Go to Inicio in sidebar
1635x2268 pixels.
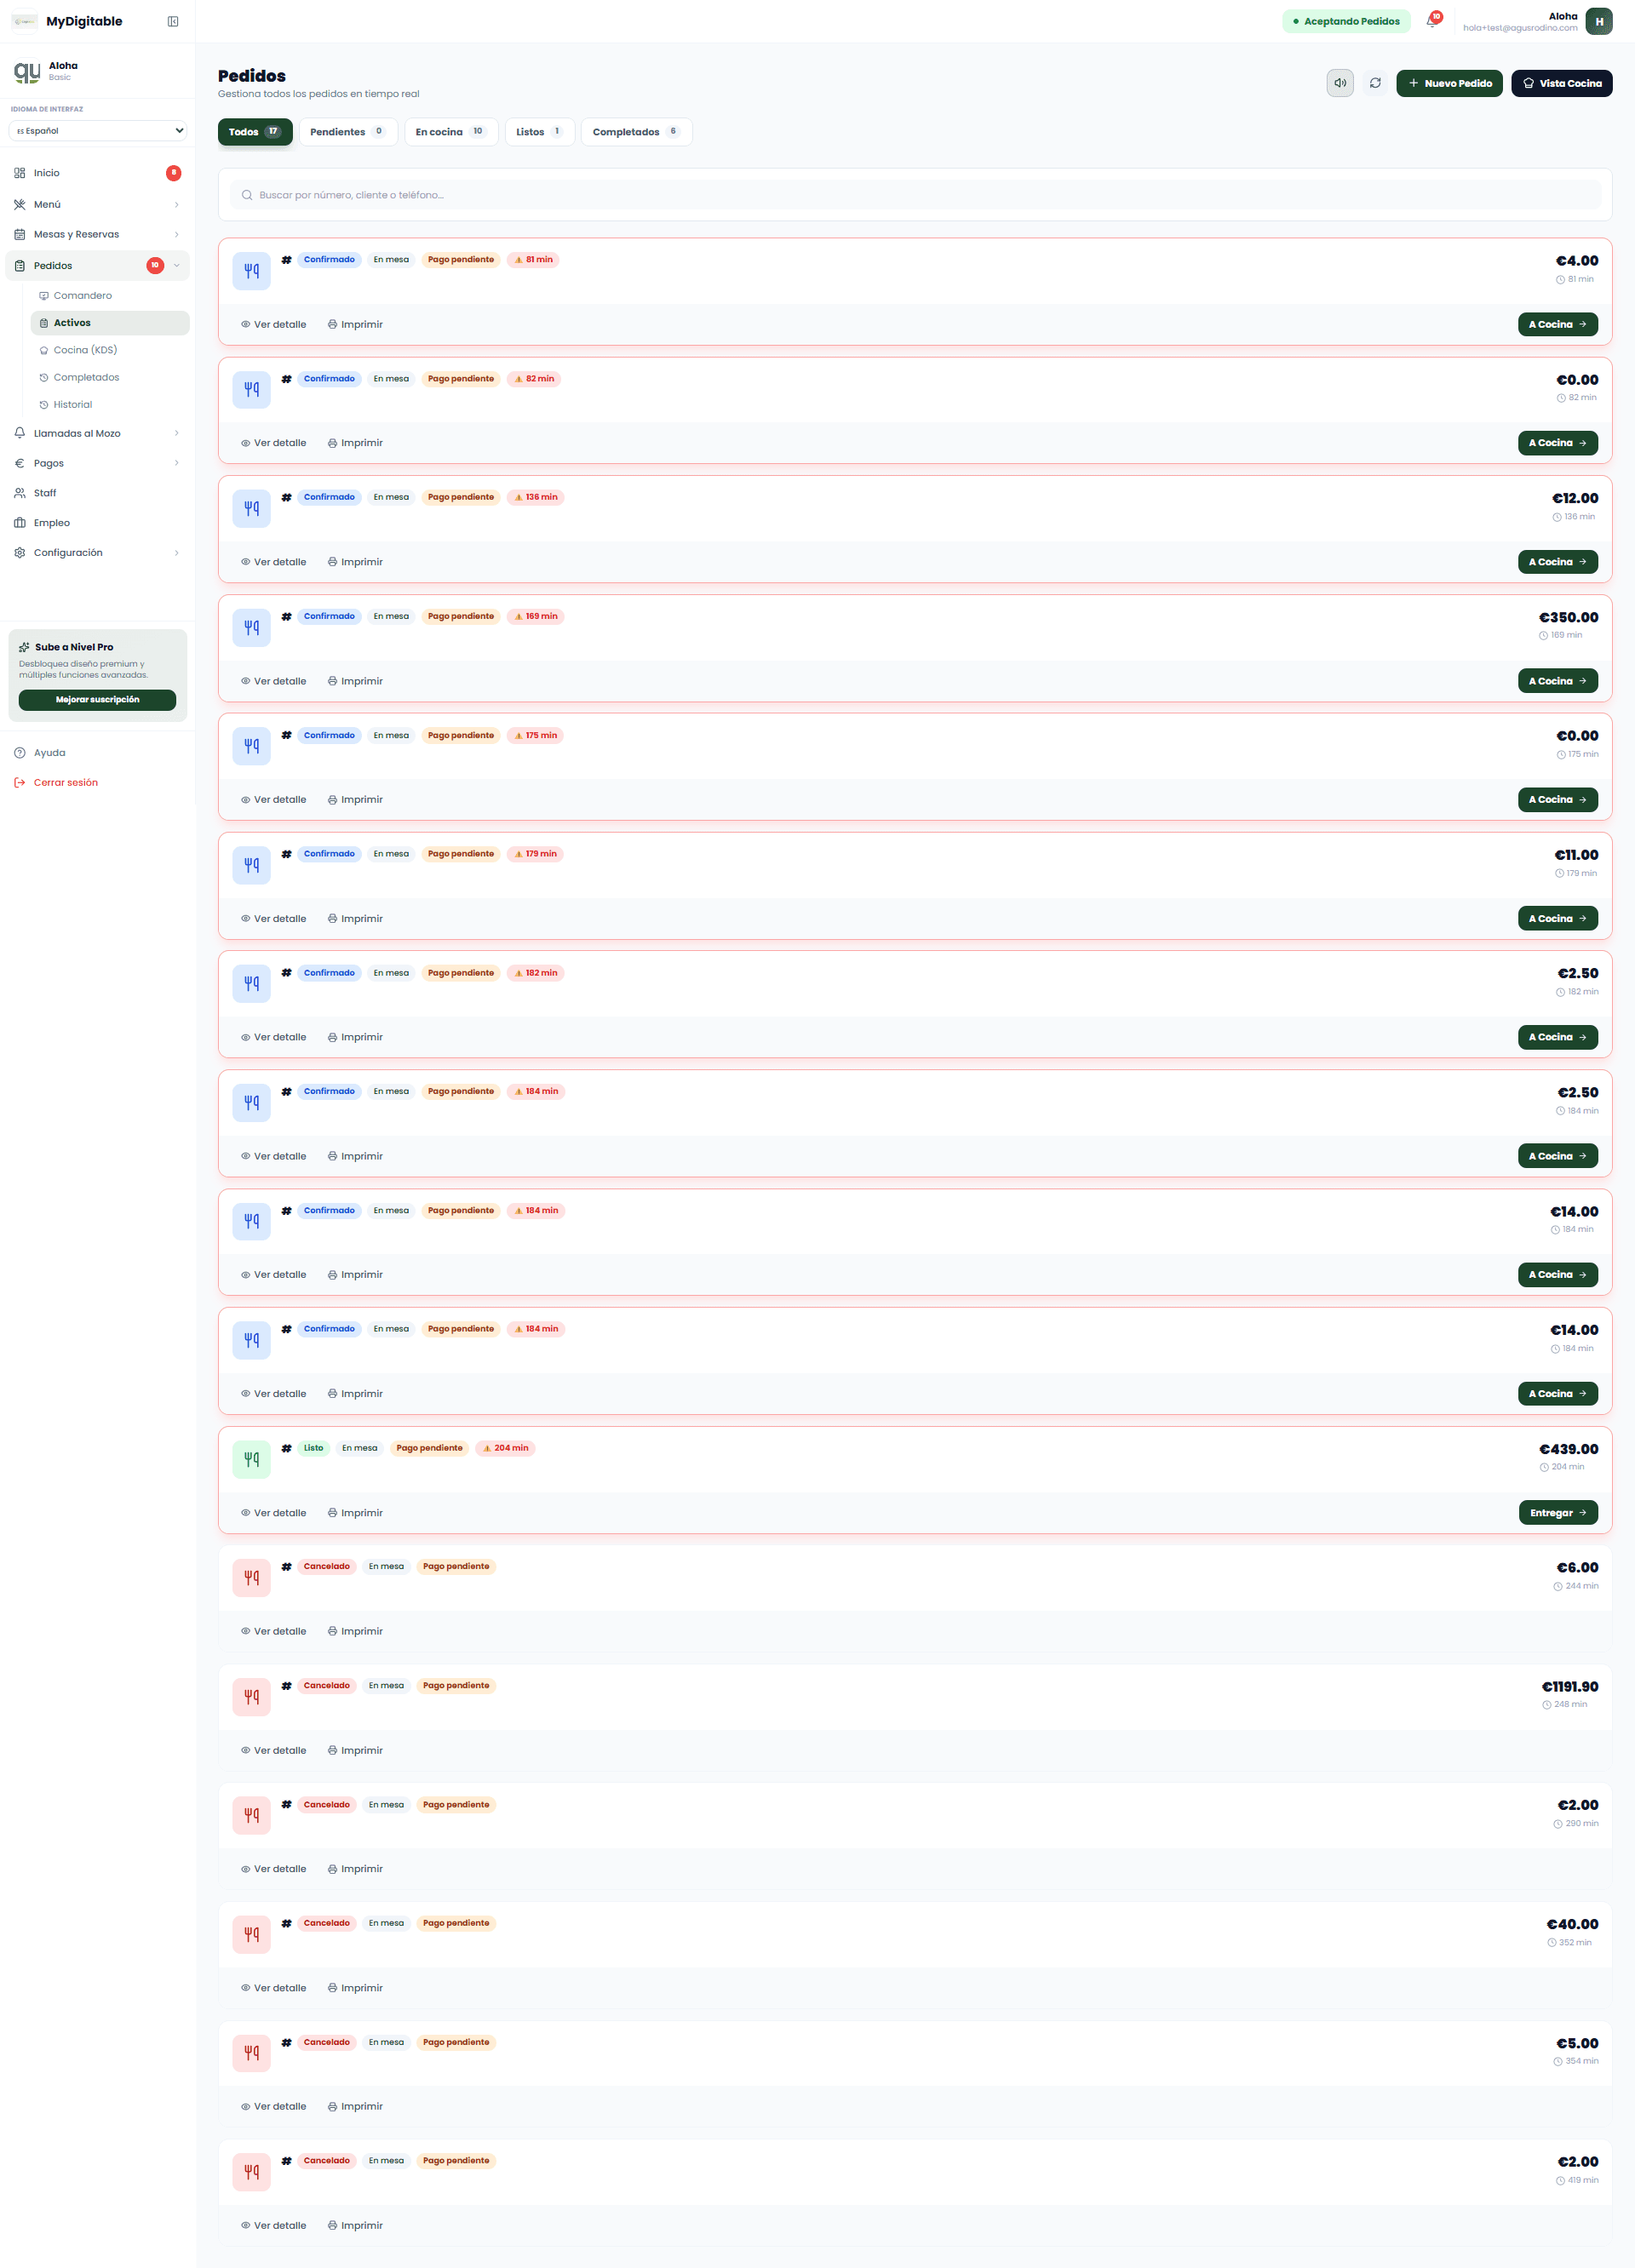tap(97, 173)
